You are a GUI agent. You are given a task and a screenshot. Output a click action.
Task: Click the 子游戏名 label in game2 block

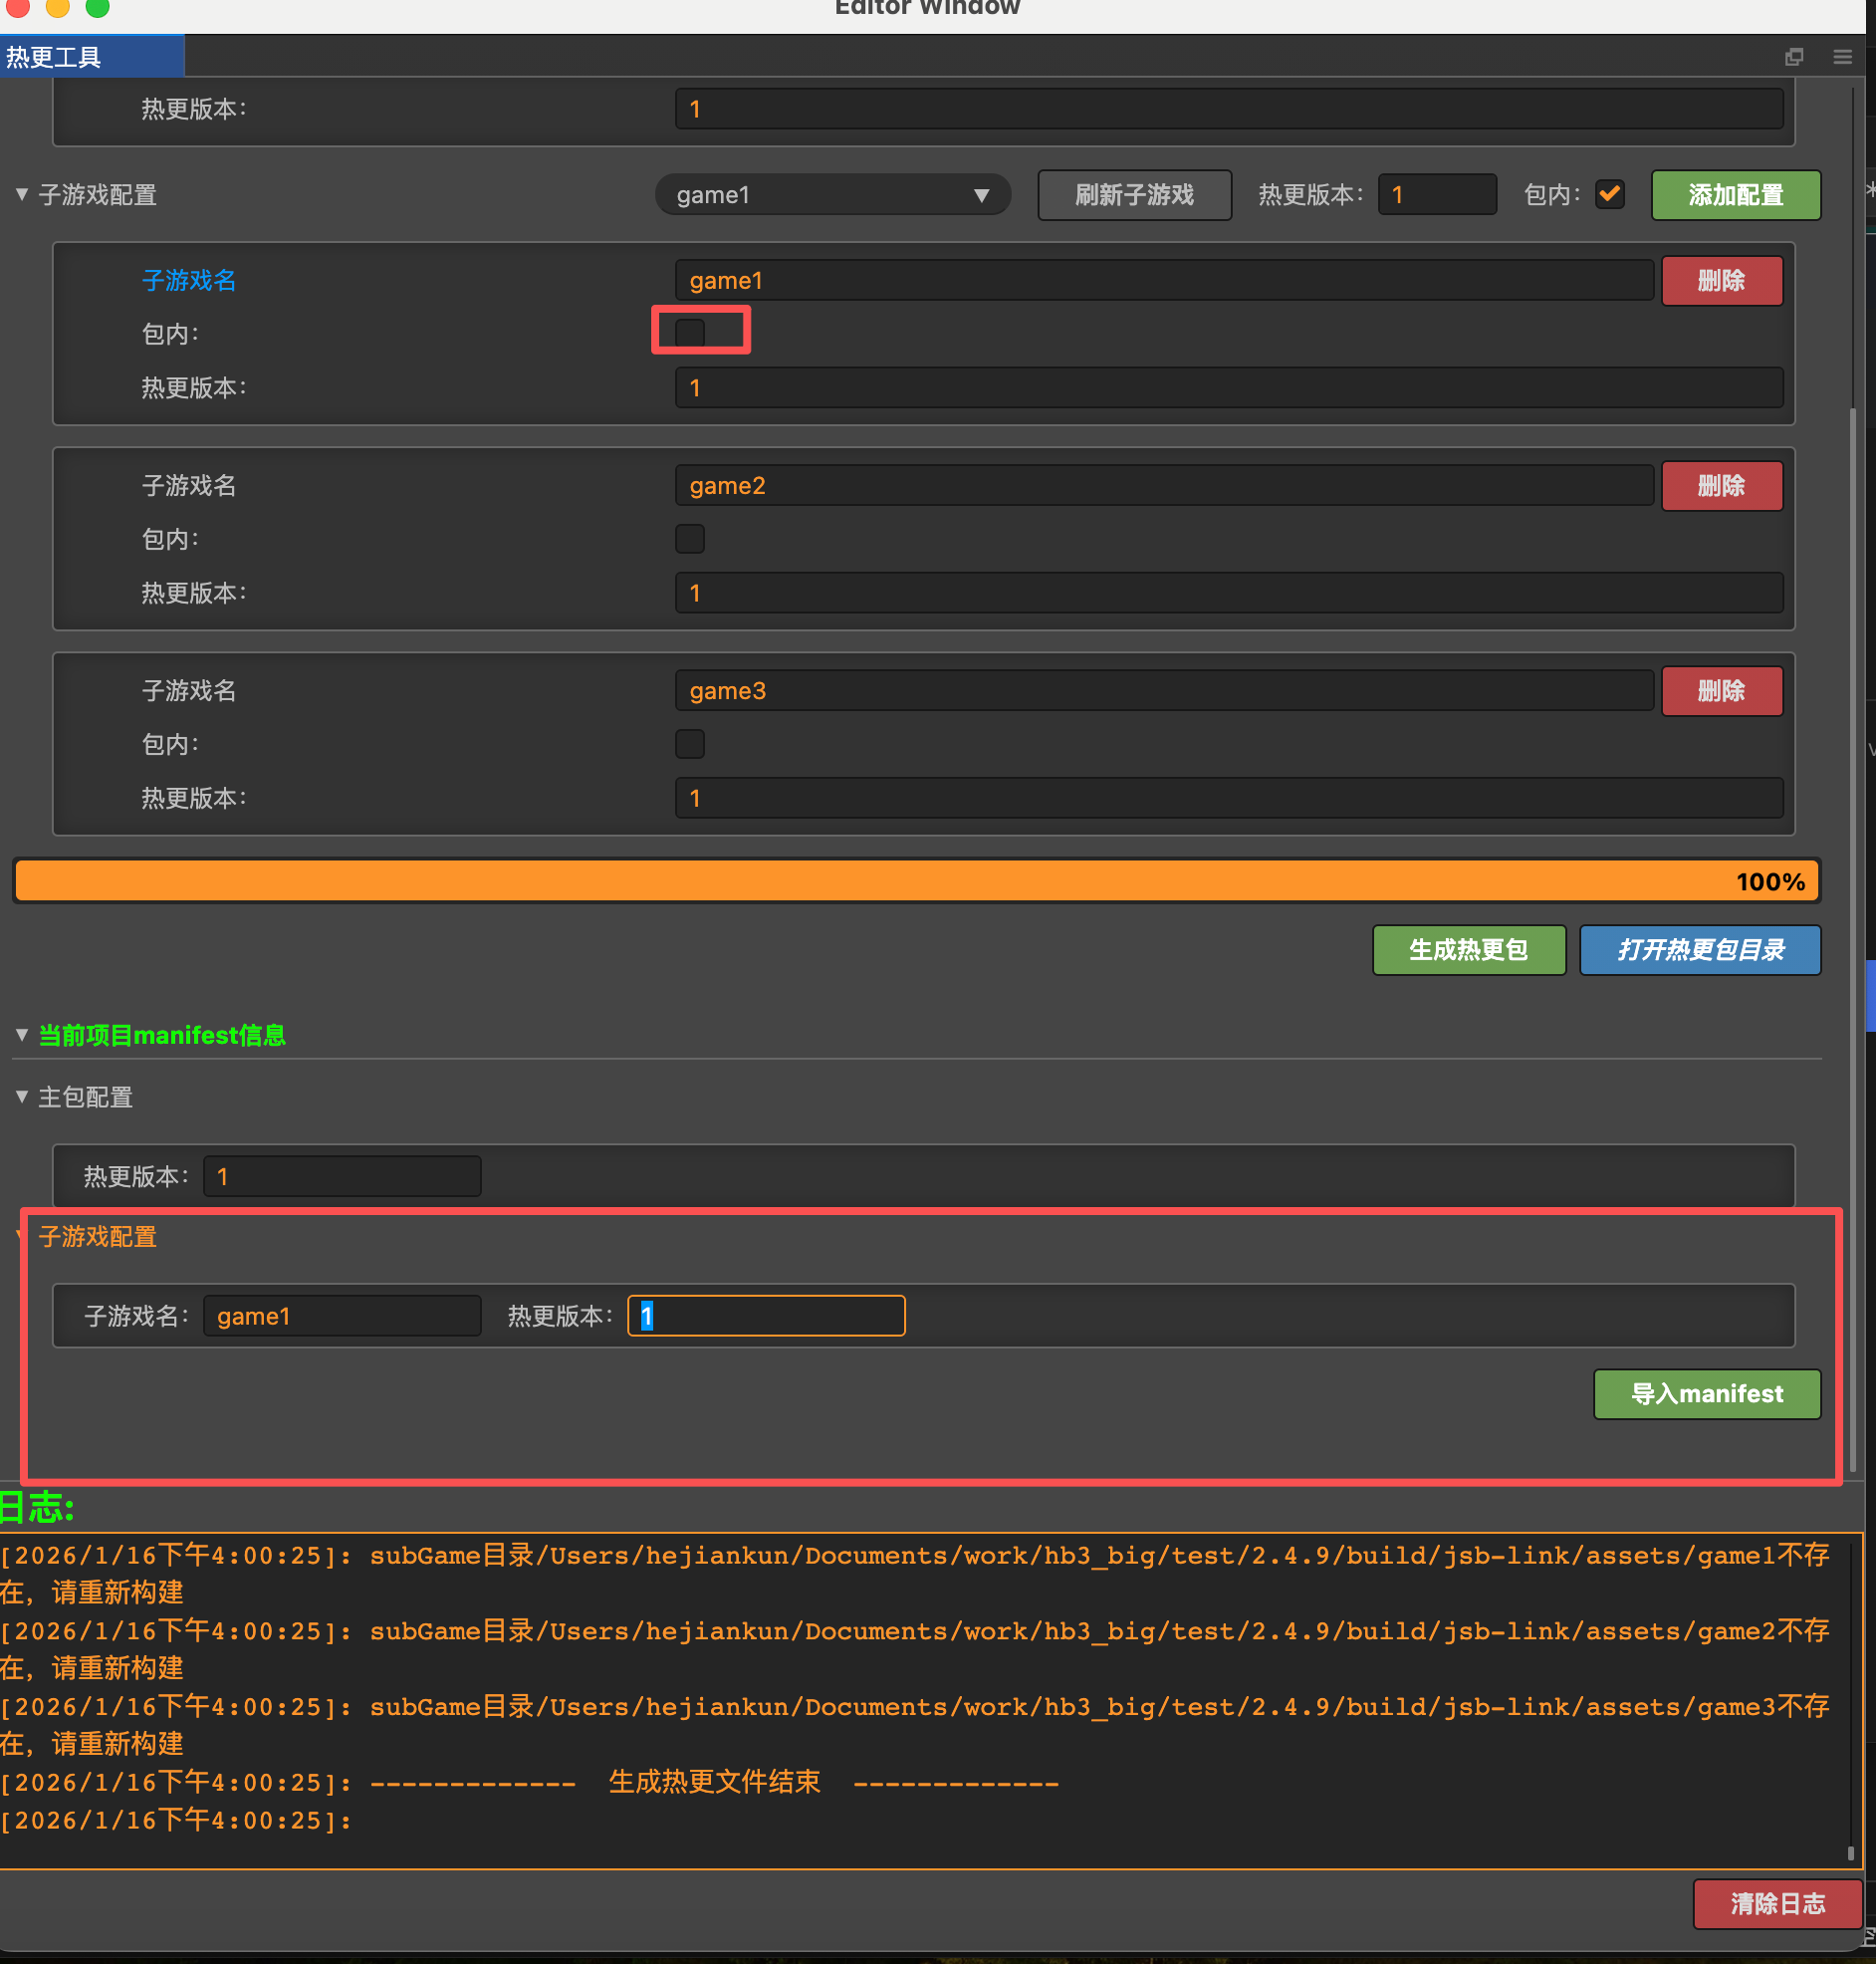tap(189, 486)
